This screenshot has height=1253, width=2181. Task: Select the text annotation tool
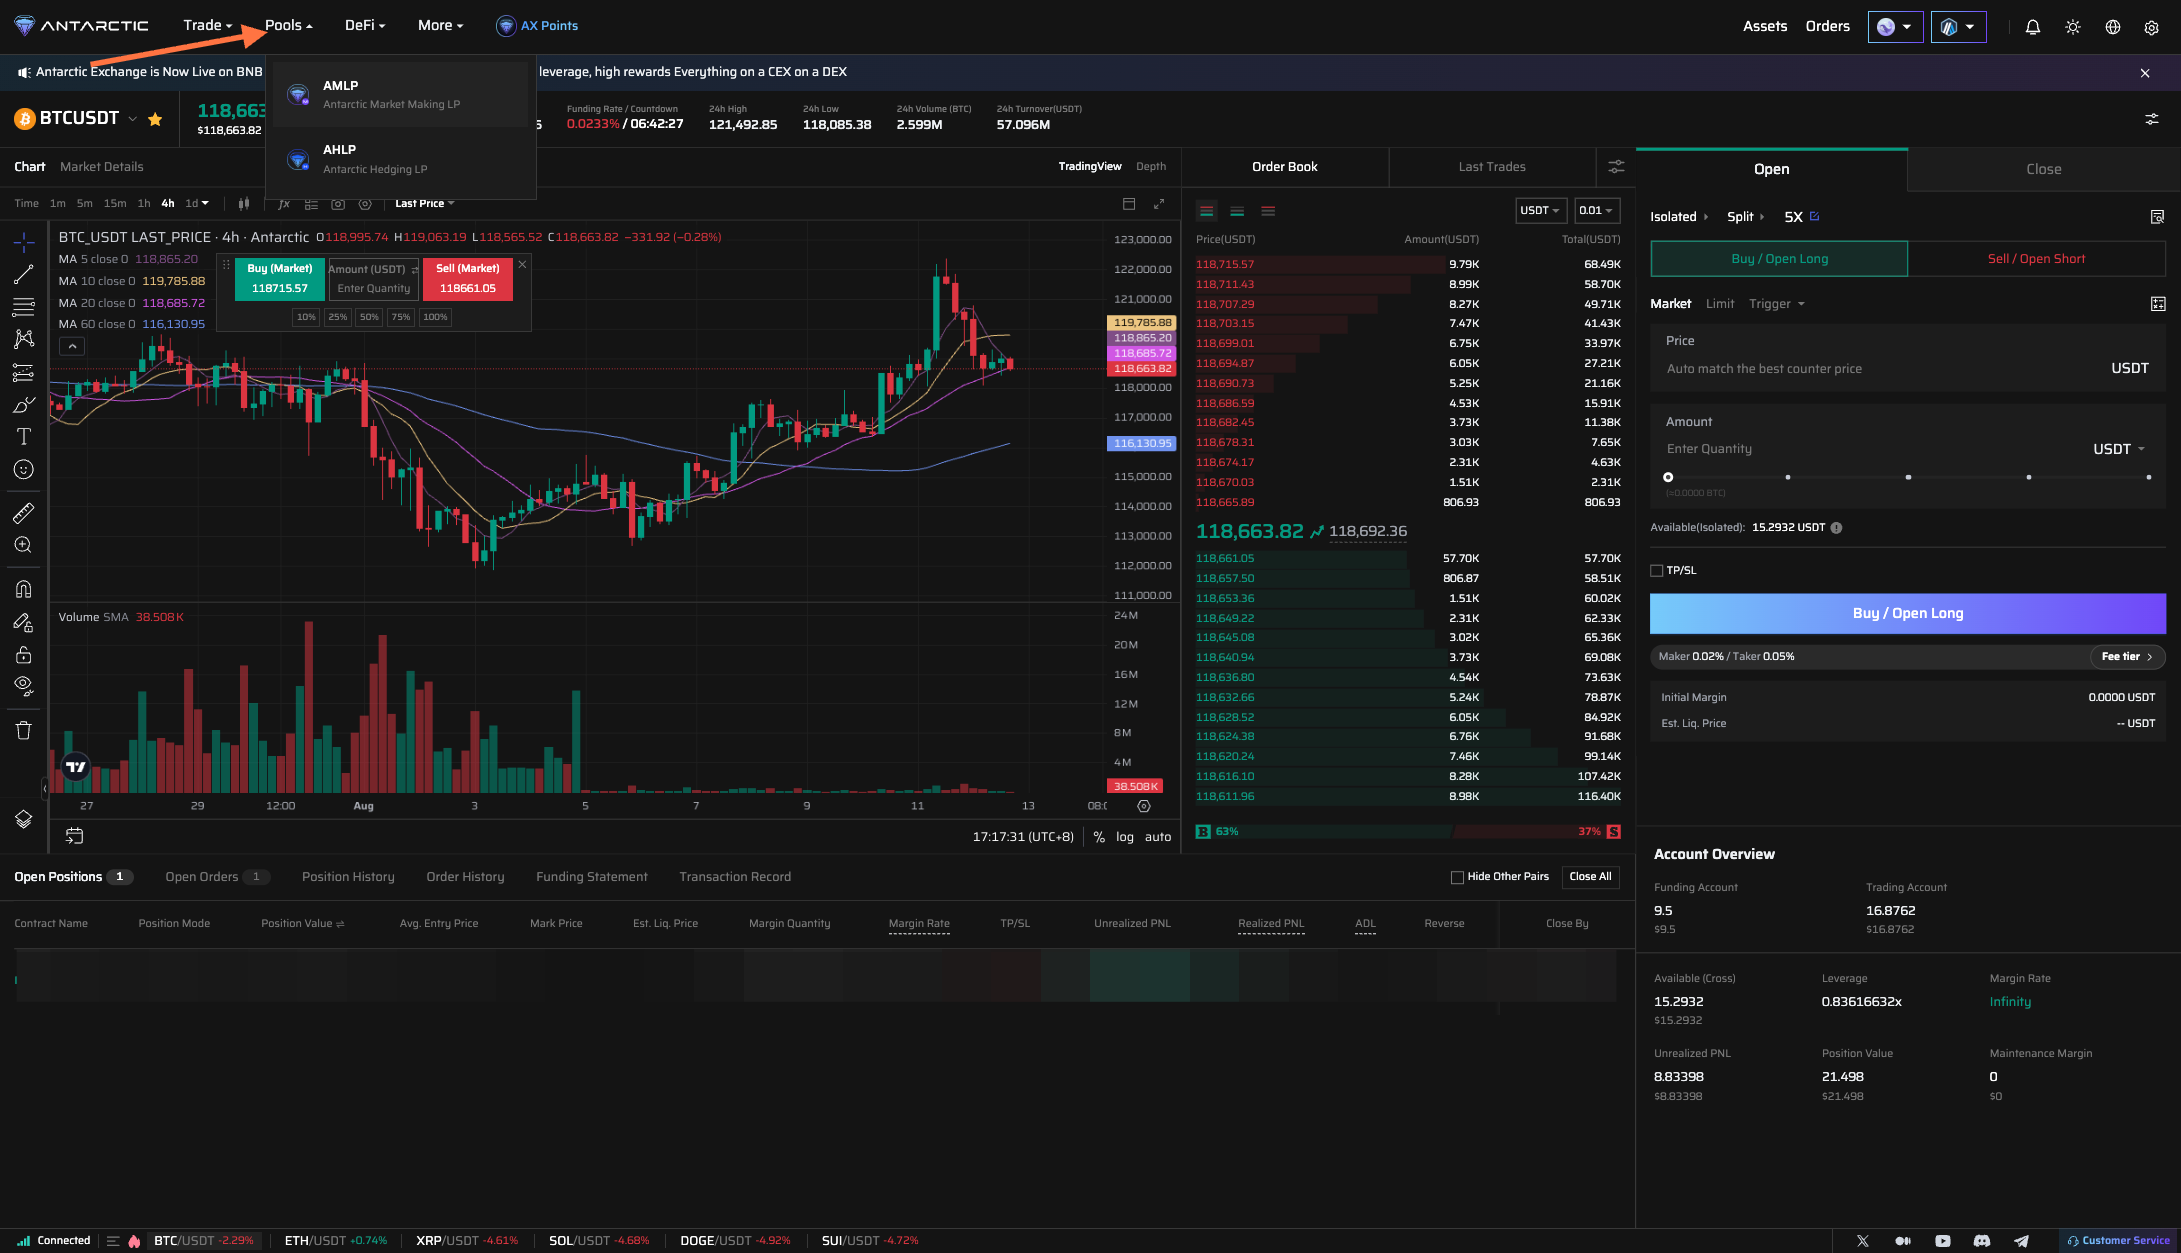tap(24, 436)
